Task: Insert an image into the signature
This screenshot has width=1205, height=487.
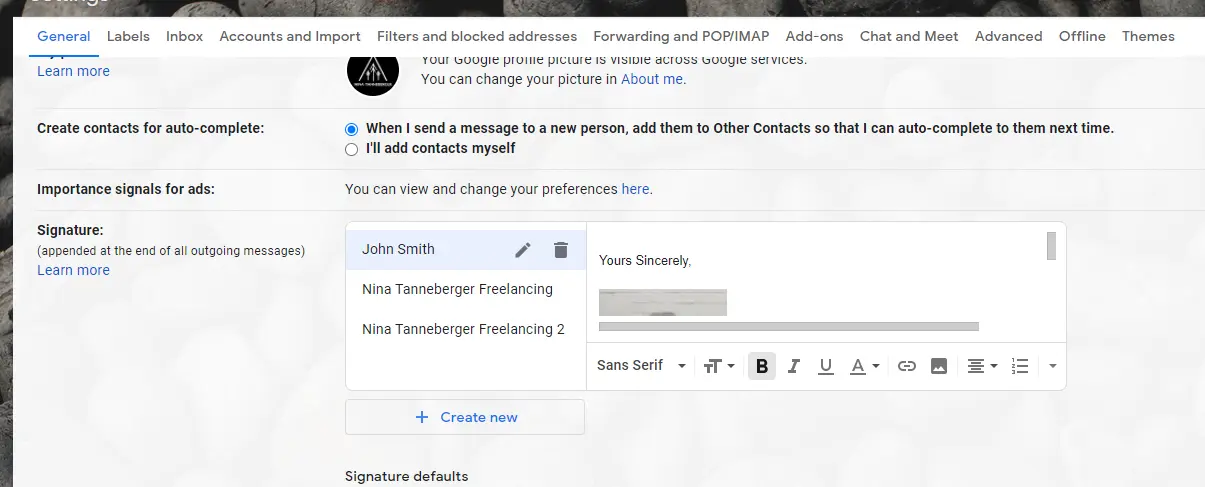Action: tap(938, 366)
